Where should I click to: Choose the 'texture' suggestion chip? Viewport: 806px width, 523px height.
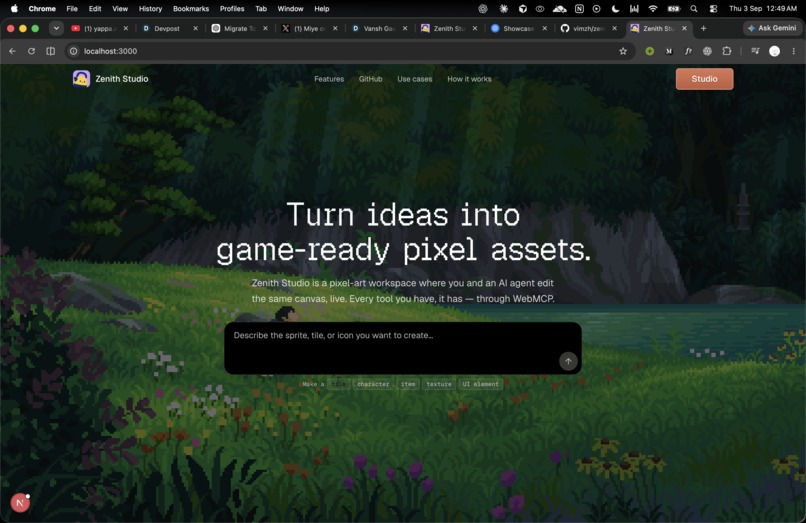click(438, 384)
